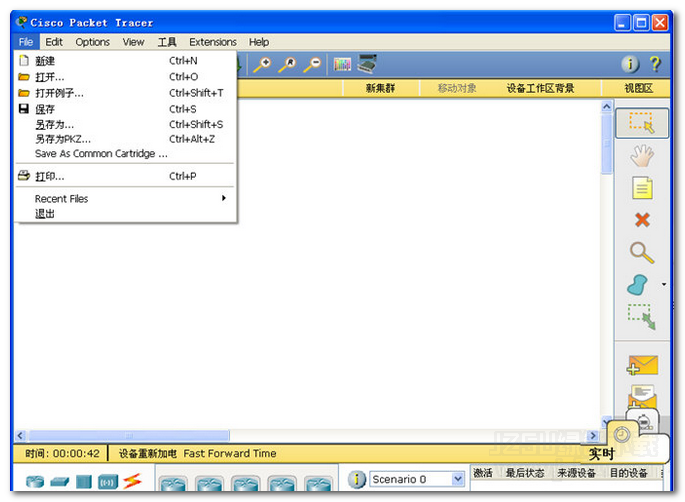Viewport: 685px width, 502px height.
Task: Open the Options menu
Action: click(93, 42)
